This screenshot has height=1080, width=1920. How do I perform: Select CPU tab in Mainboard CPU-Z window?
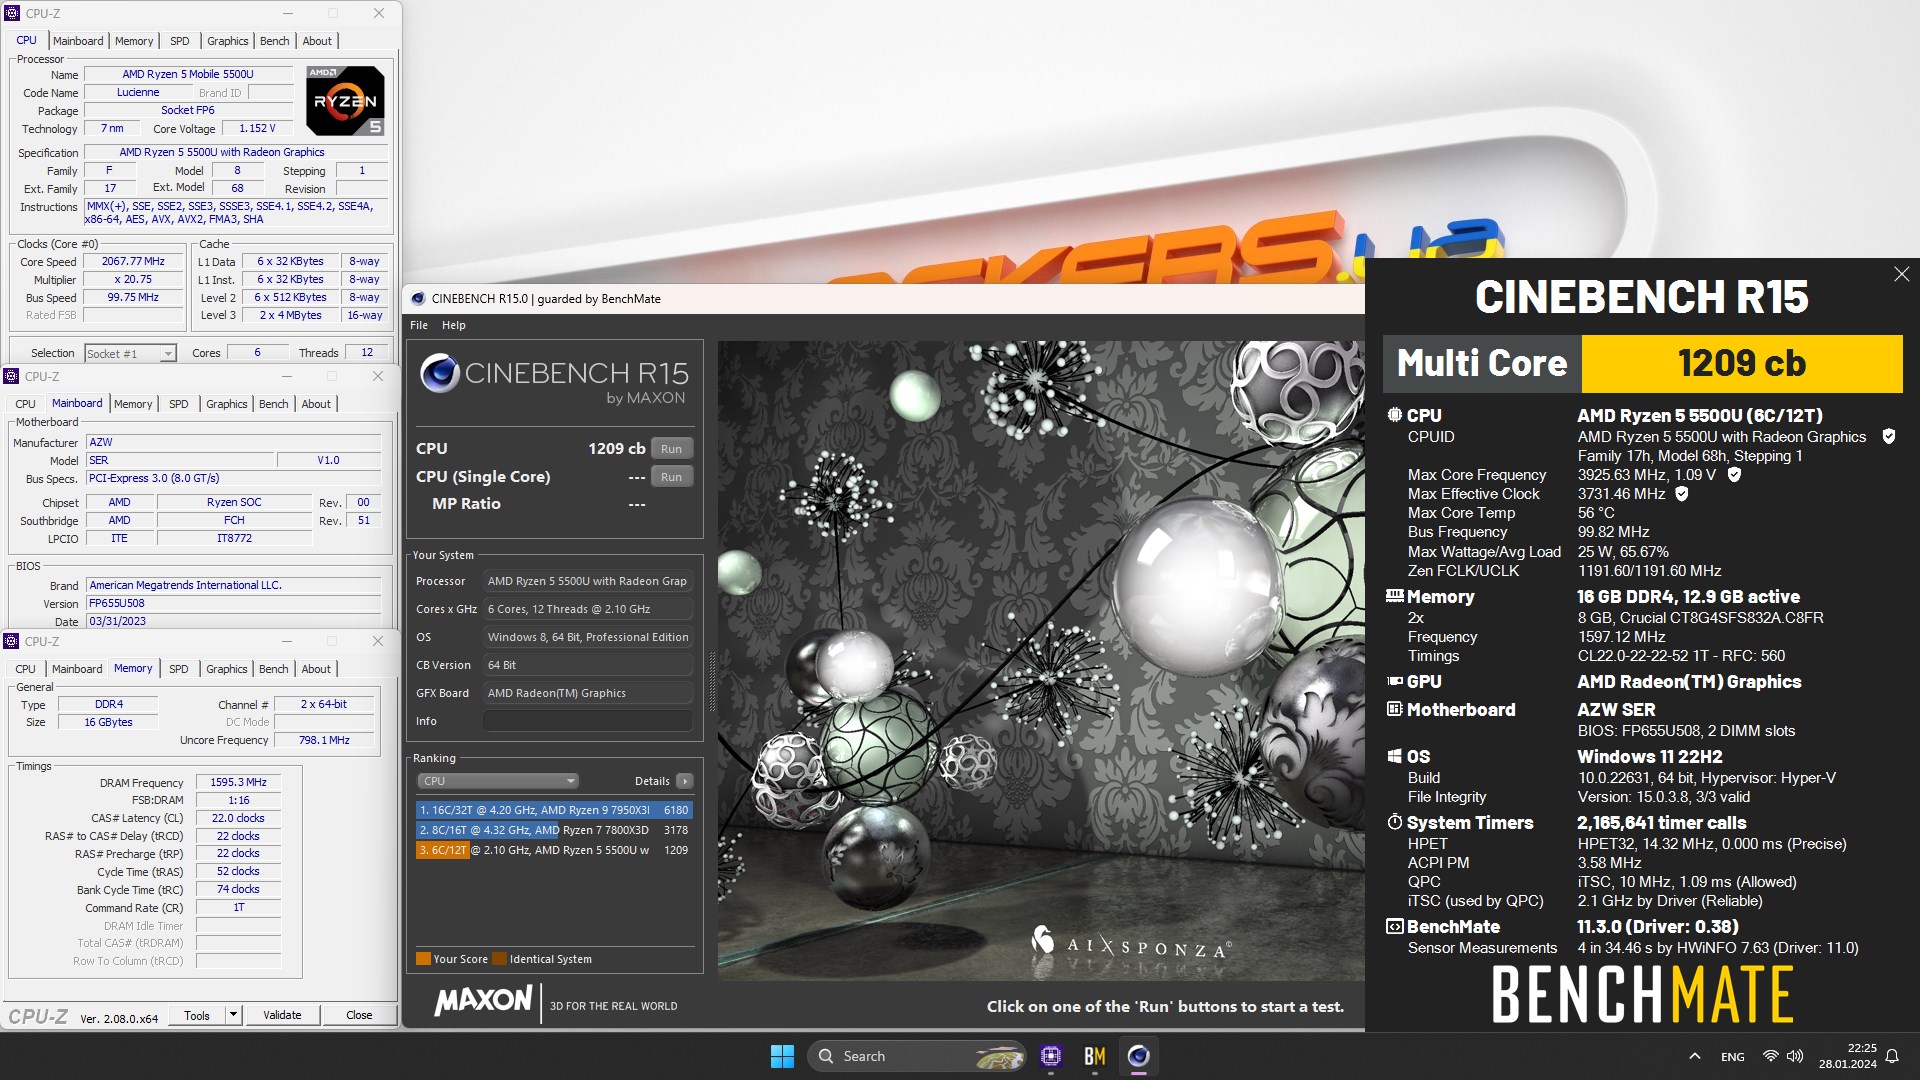coord(26,404)
